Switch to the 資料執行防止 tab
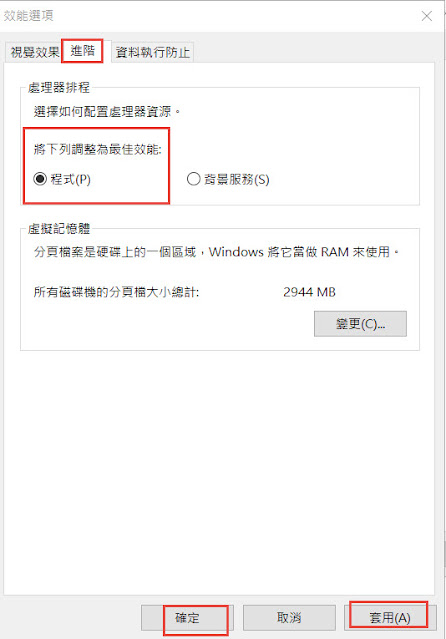 coord(152,52)
